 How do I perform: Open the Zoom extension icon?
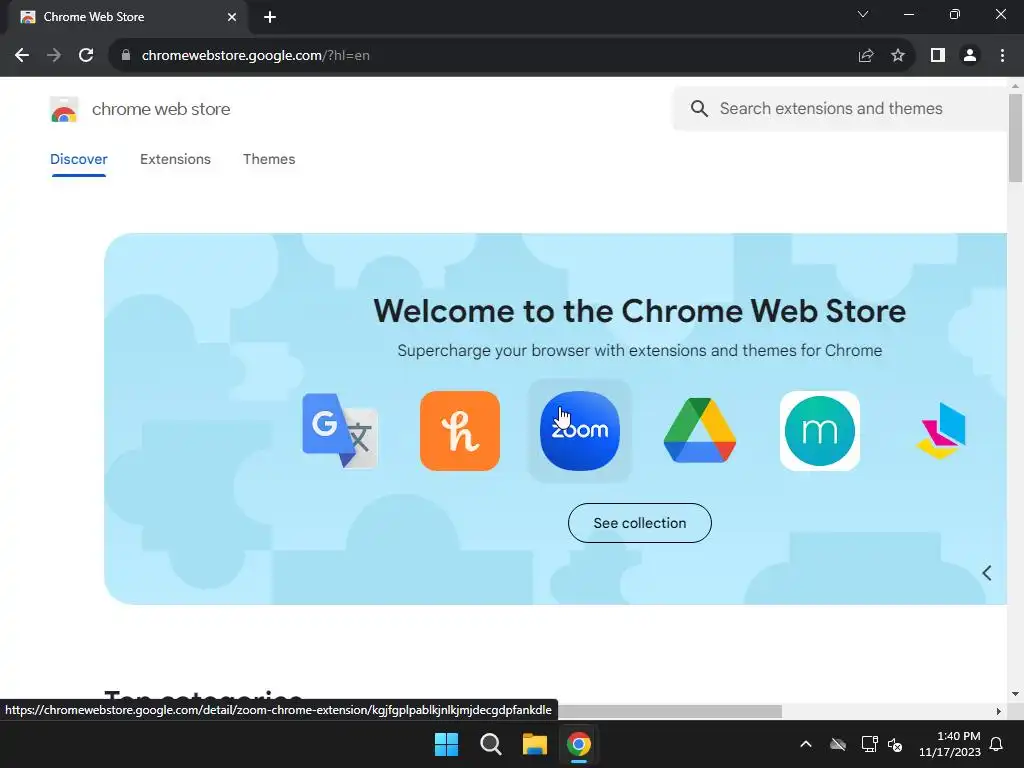click(x=580, y=431)
